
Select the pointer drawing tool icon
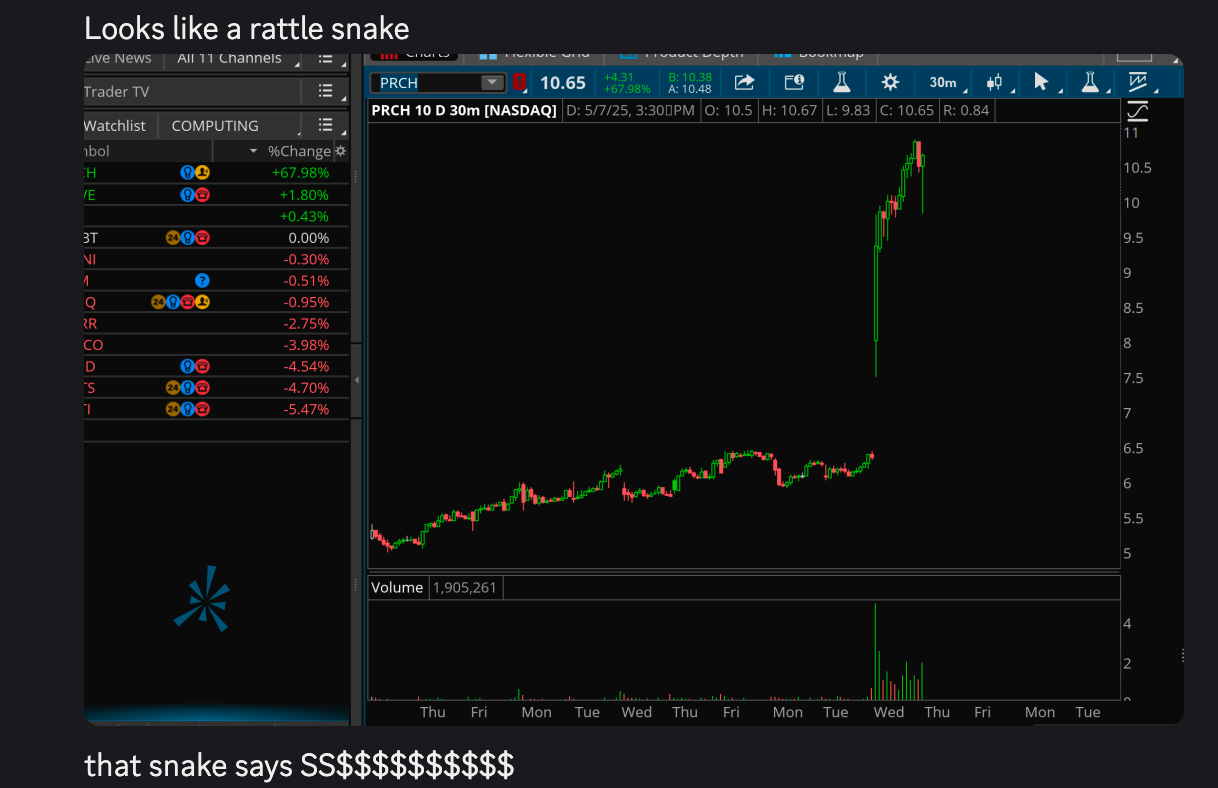point(1041,83)
